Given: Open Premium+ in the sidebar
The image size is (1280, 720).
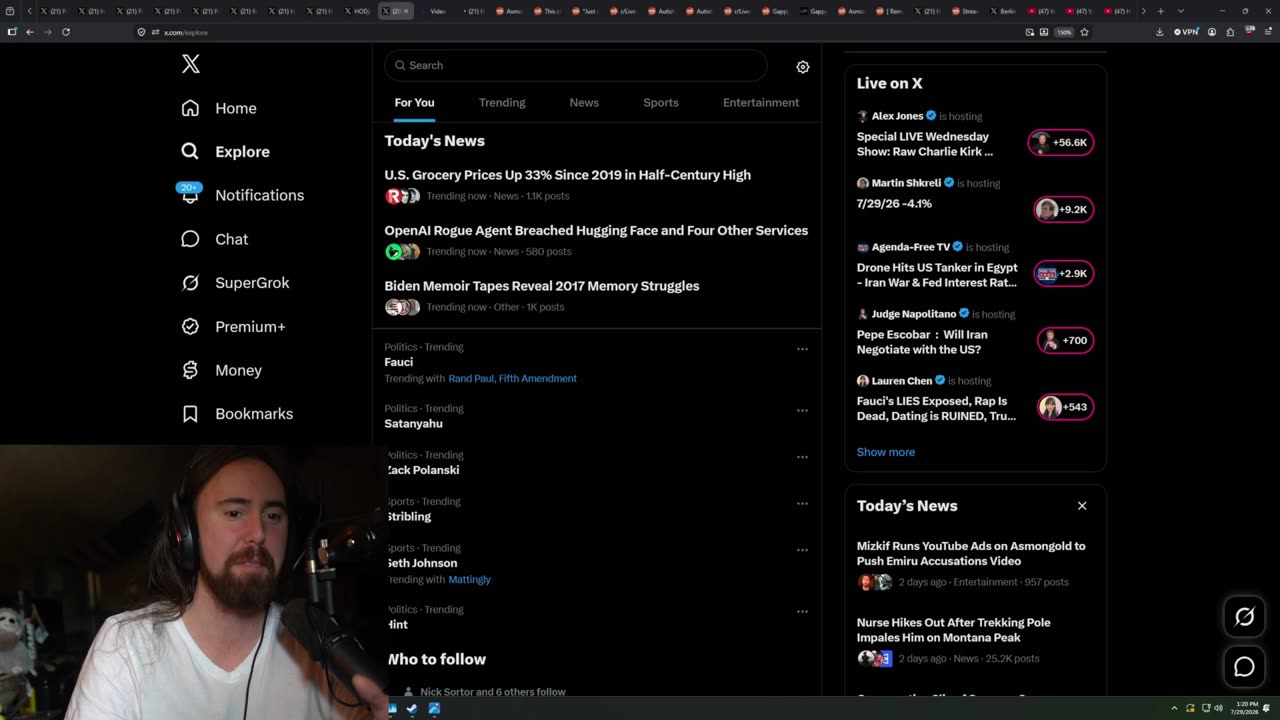Looking at the screenshot, I should point(233,326).
